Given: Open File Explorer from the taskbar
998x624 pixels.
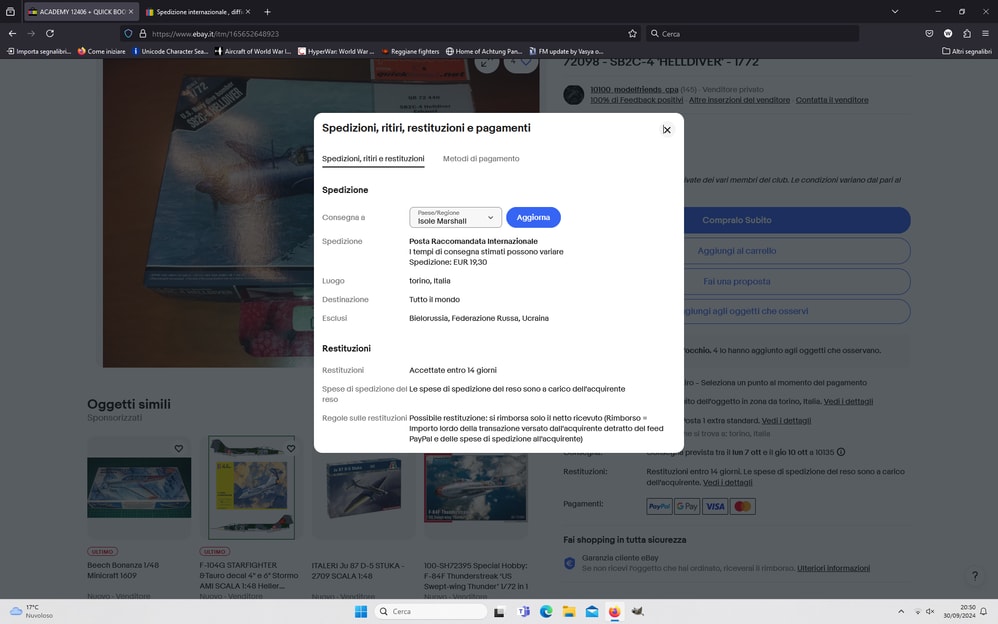Looking at the screenshot, I should coord(568,611).
